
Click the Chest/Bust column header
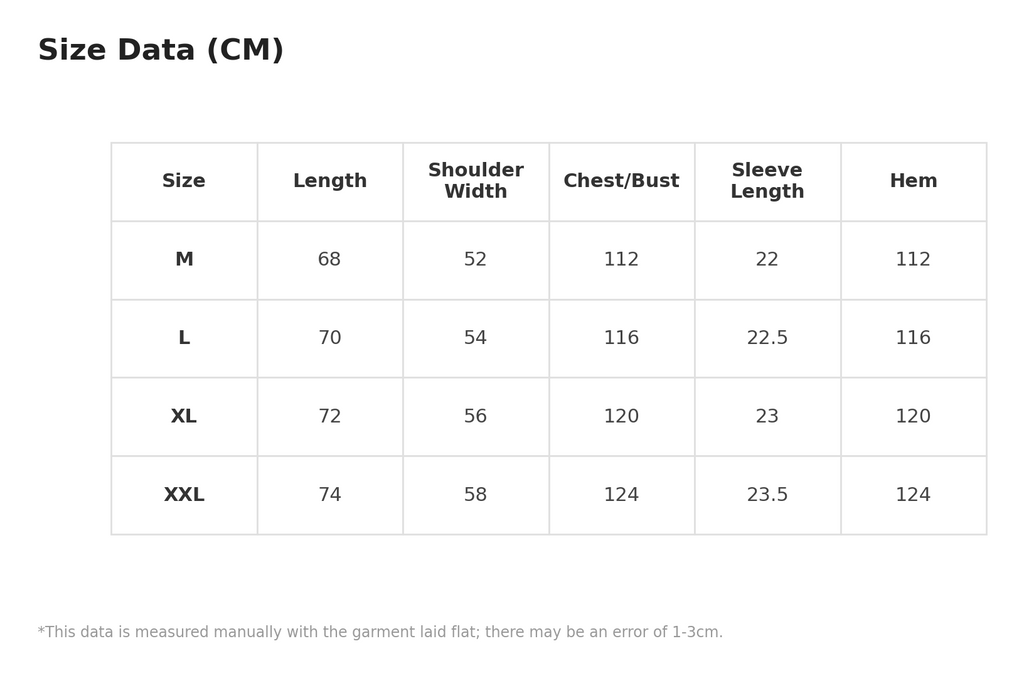[621, 180]
